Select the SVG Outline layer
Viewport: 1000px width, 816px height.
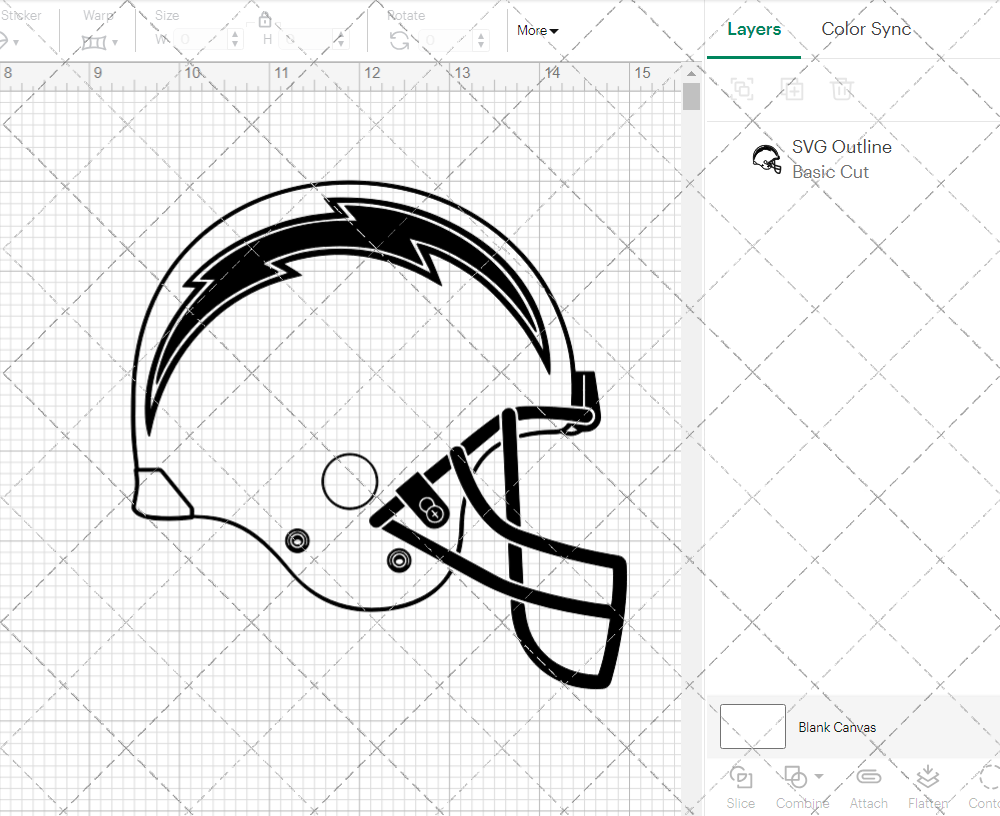(840, 159)
